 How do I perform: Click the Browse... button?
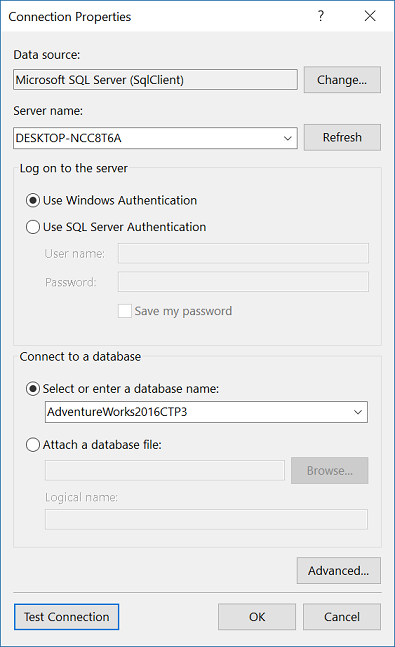[329, 470]
